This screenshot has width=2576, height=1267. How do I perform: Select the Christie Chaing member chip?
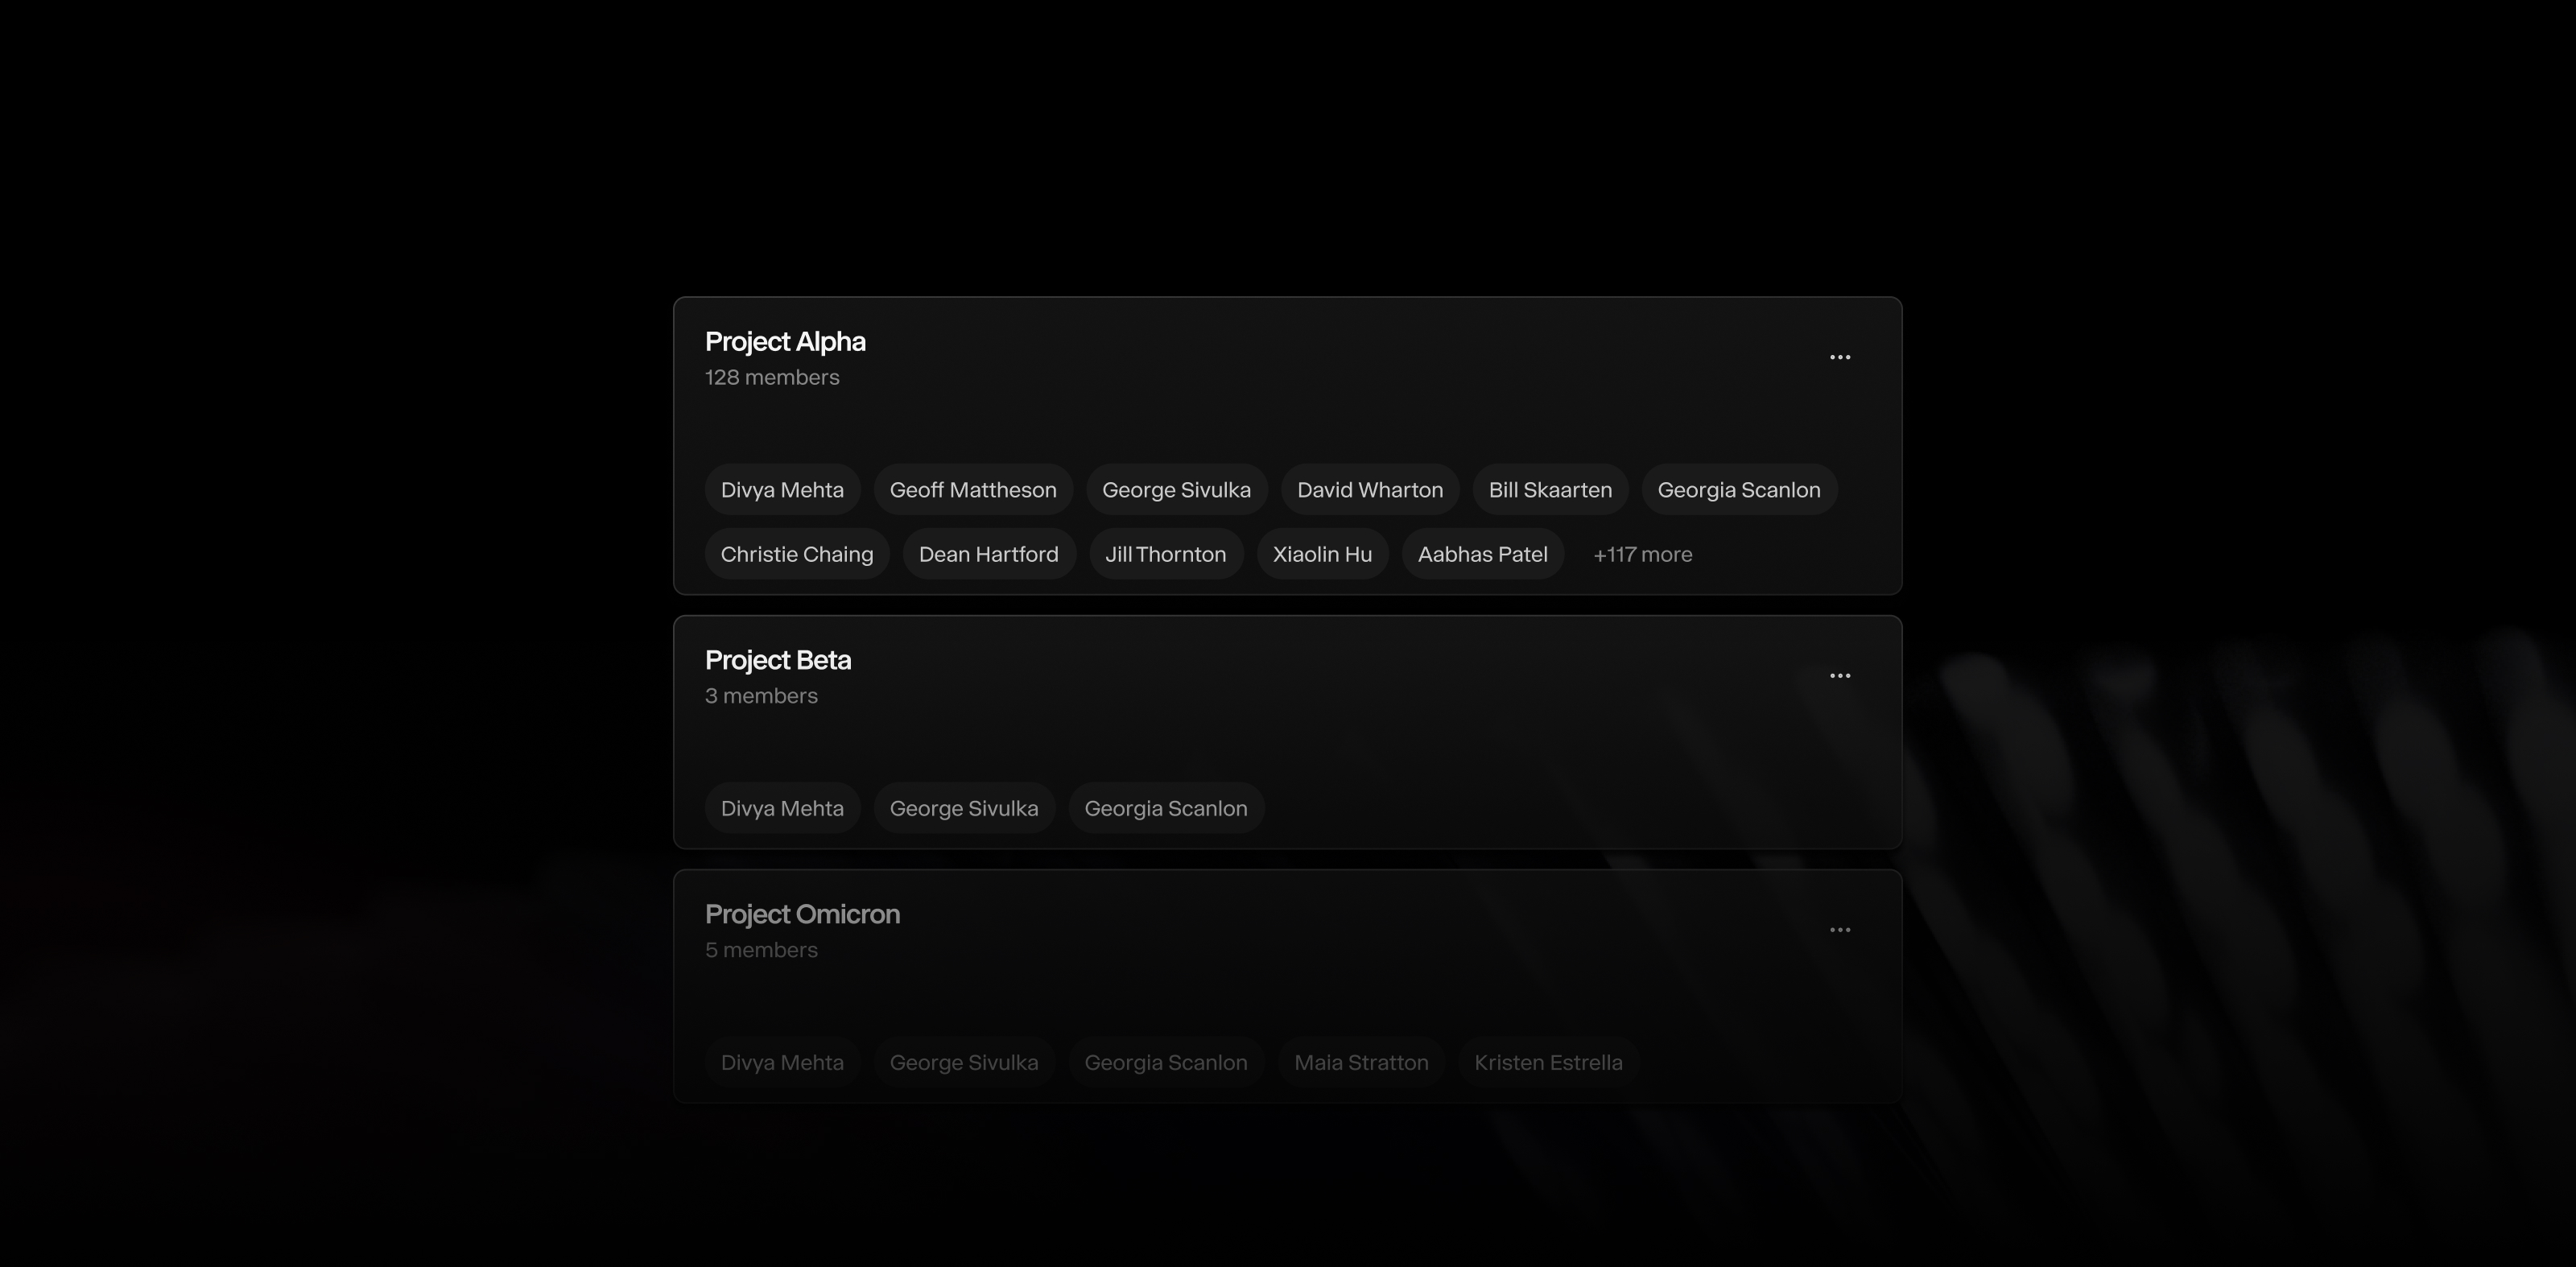pos(797,554)
